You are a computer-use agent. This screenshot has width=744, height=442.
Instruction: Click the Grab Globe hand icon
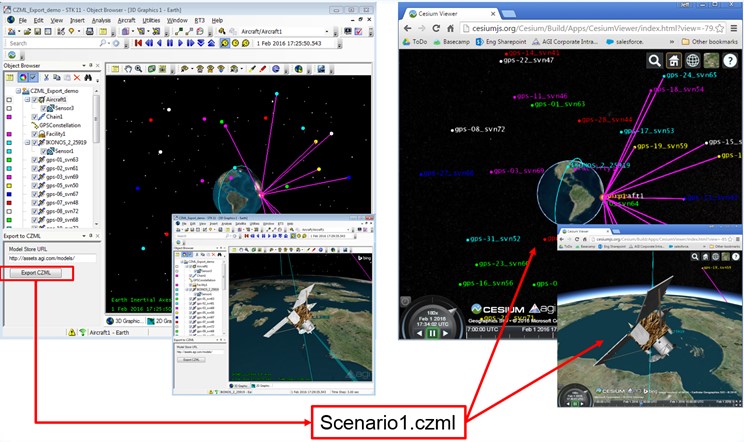click(x=128, y=69)
